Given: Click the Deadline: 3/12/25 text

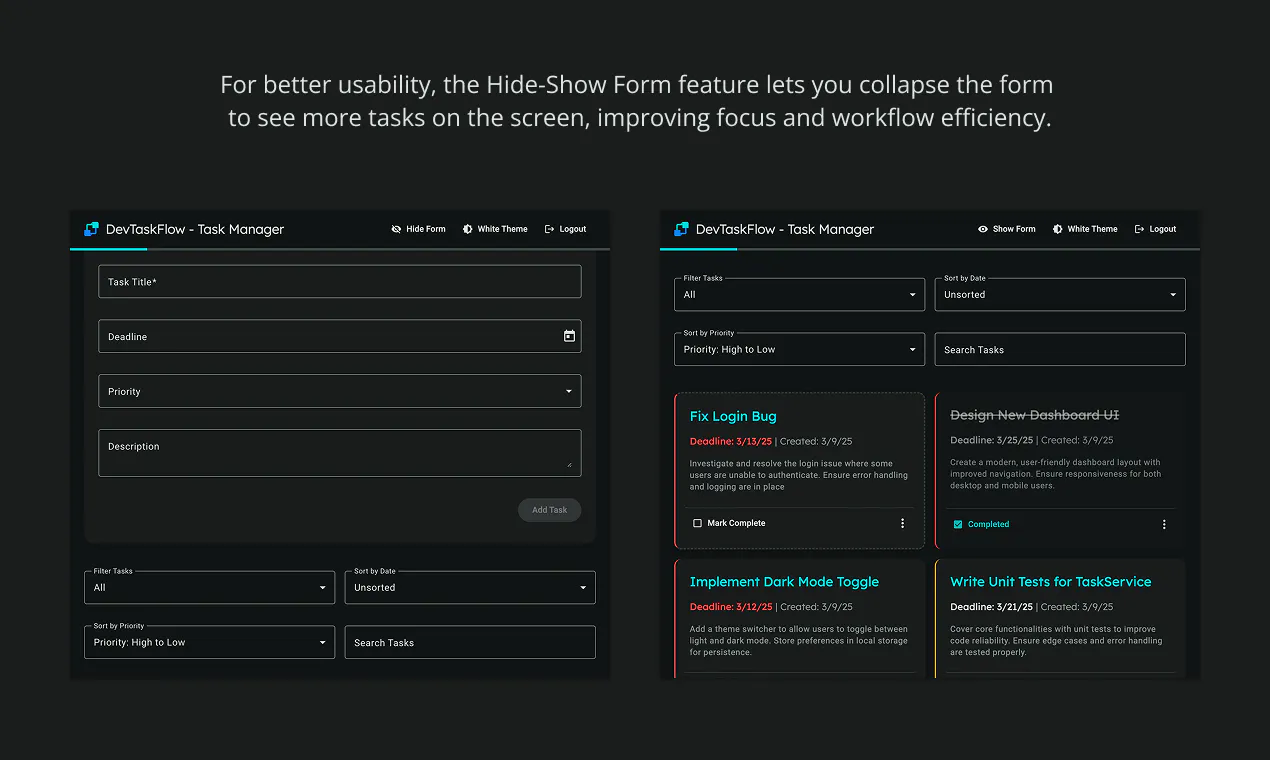Looking at the screenshot, I should click(731, 607).
